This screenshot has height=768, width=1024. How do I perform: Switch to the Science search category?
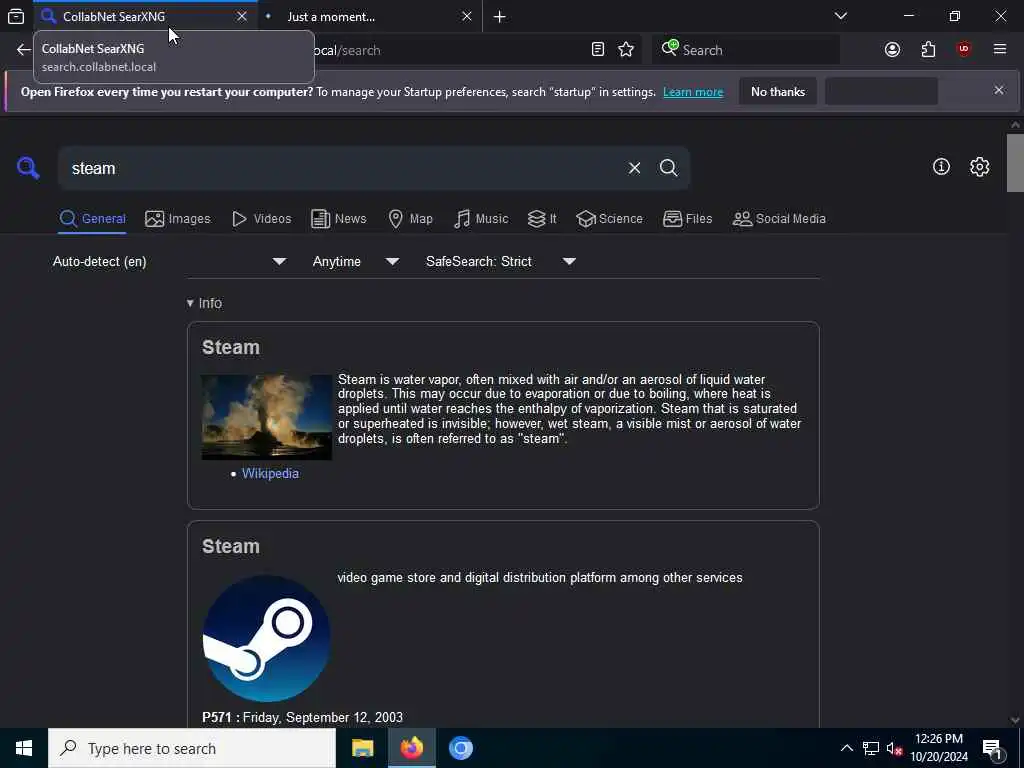[x=609, y=219]
